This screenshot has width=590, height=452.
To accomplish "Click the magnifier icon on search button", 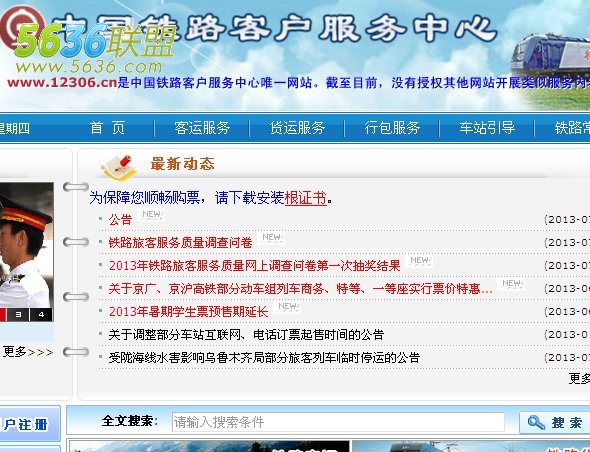I will tap(536, 422).
